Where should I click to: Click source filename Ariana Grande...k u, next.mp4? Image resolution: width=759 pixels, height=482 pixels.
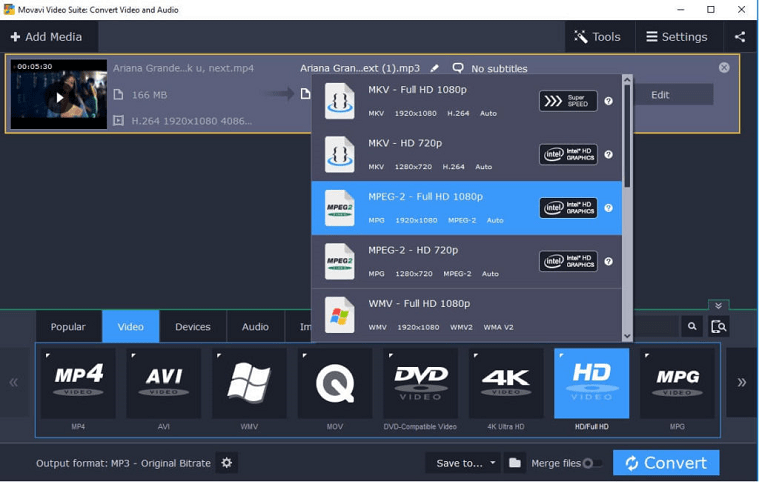(x=183, y=68)
